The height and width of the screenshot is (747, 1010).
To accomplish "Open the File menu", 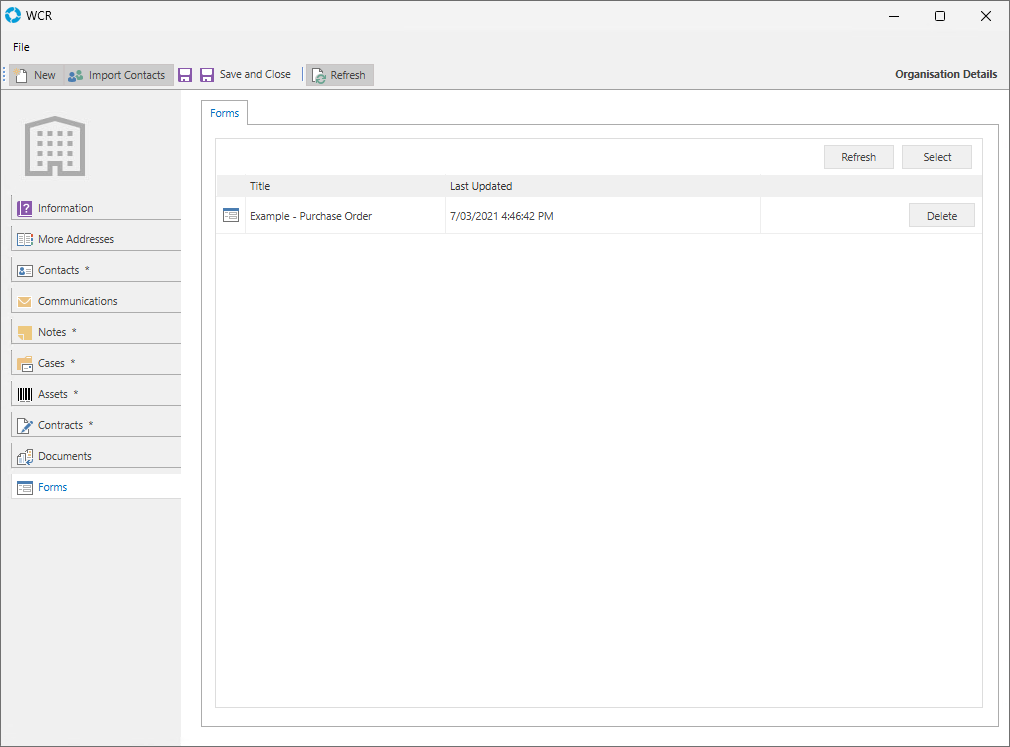I will [21, 47].
